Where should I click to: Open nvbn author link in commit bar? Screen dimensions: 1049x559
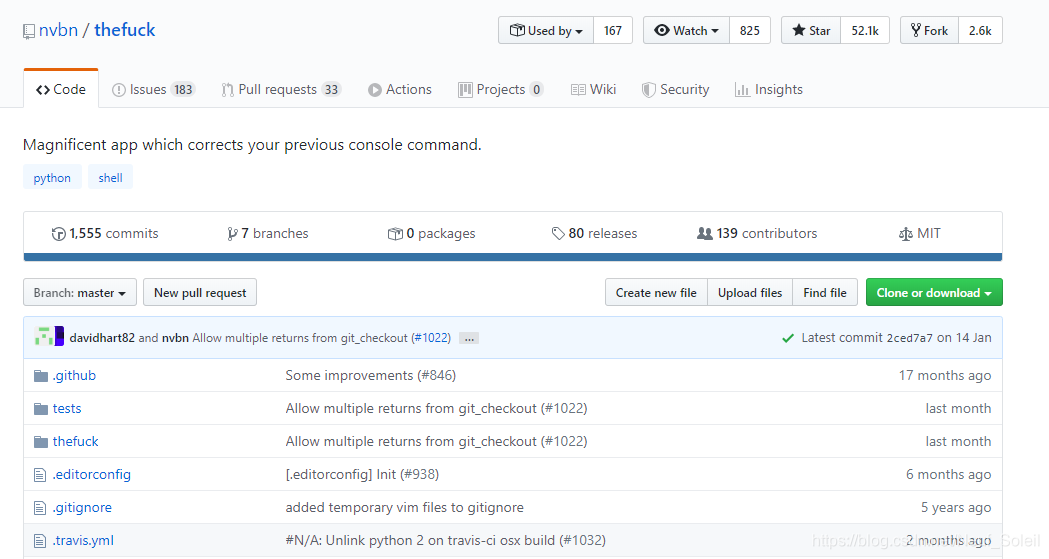click(x=175, y=338)
